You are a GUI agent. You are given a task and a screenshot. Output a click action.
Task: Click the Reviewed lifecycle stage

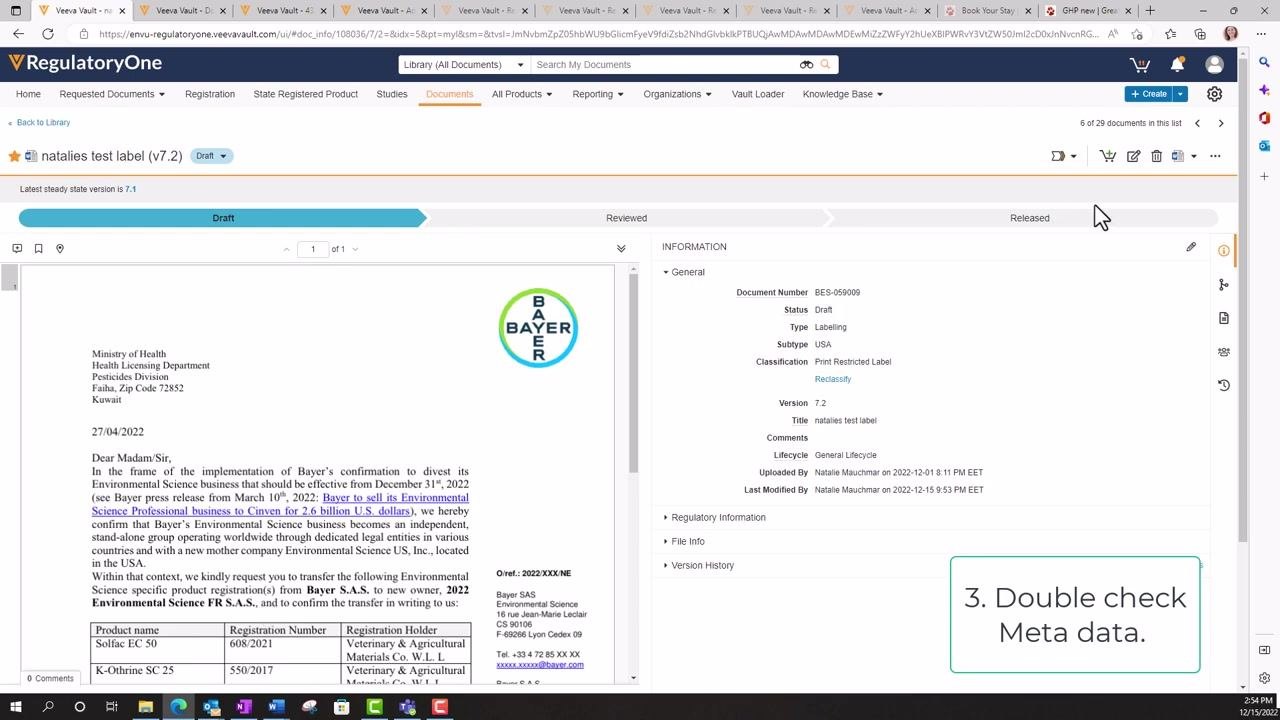tap(626, 218)
